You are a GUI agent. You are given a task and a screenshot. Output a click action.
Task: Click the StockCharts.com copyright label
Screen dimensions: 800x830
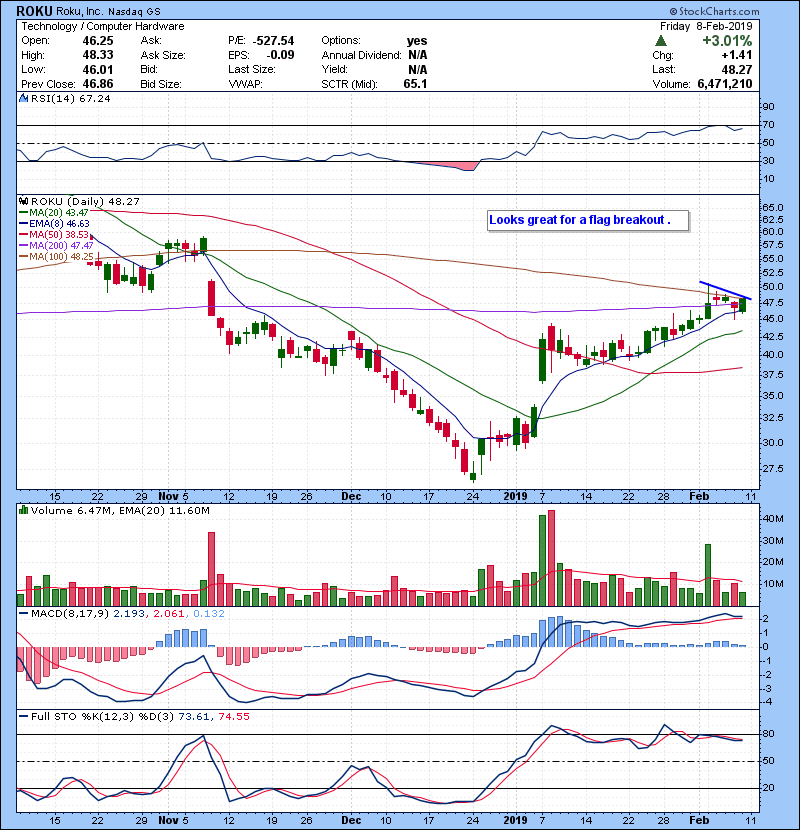click(714, 11)
